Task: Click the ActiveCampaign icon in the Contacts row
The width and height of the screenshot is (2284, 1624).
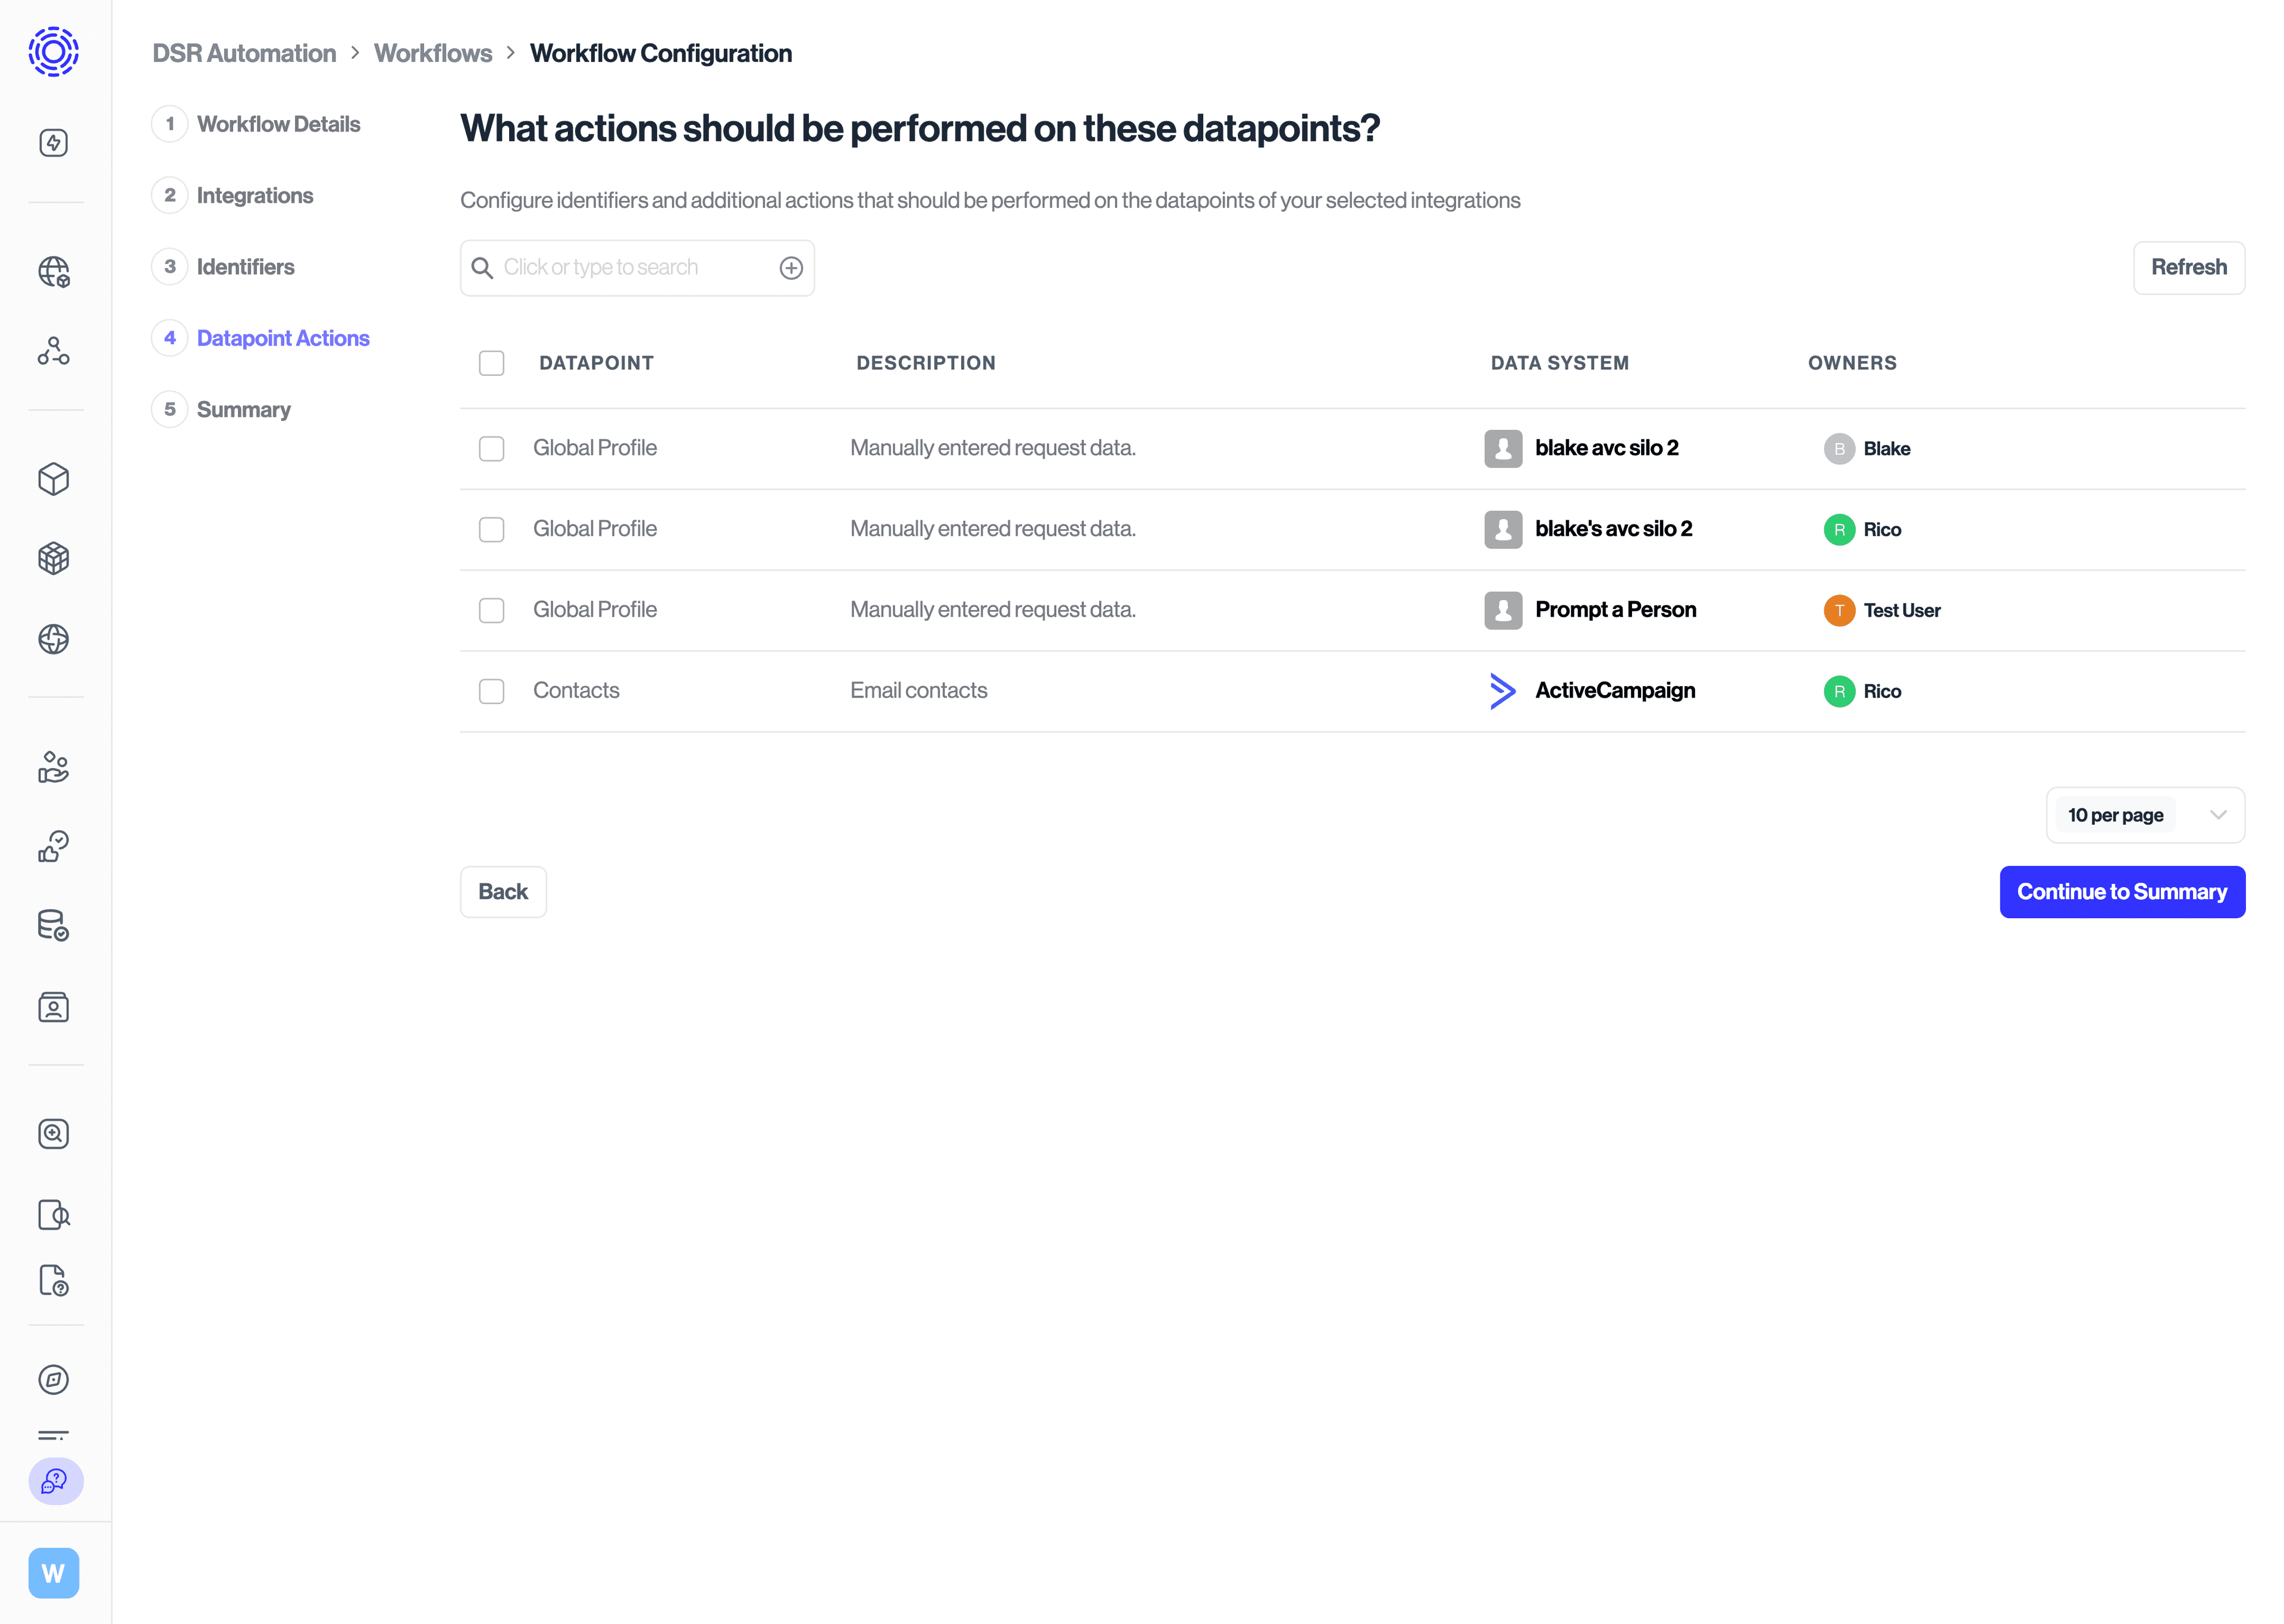Action: tap(1502, 690)
